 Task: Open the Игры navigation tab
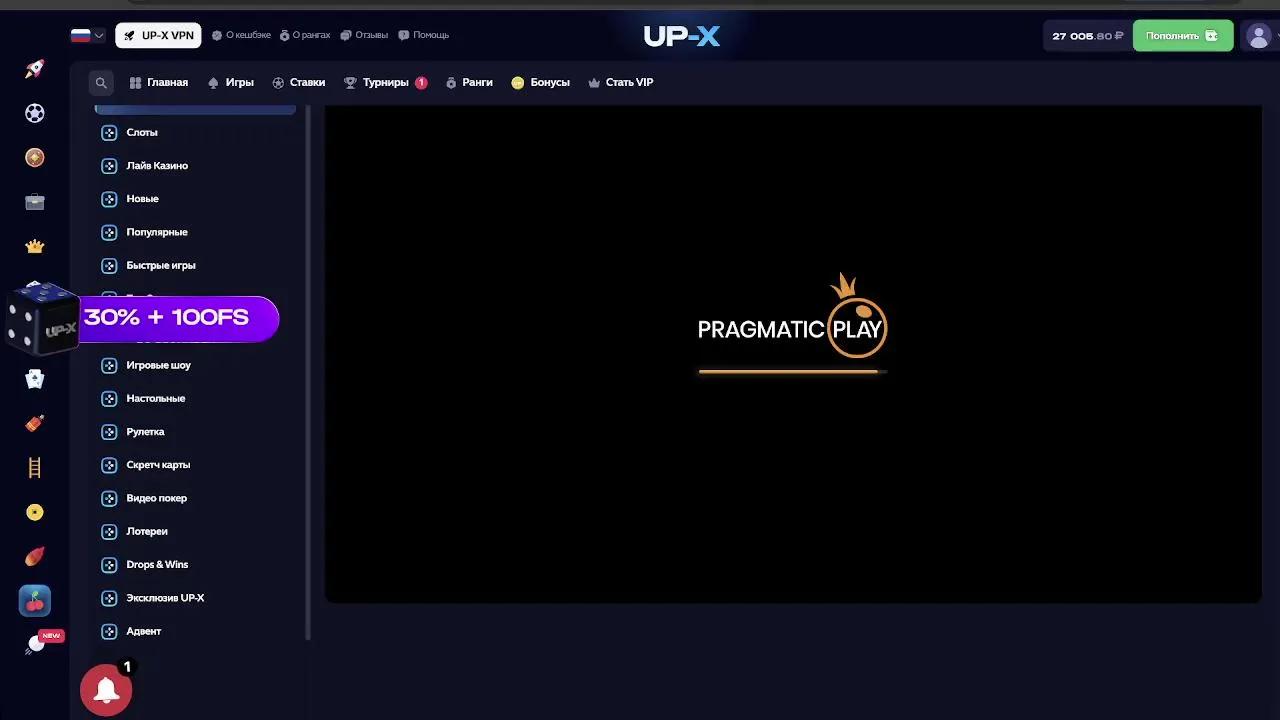(x=230, y=83)
